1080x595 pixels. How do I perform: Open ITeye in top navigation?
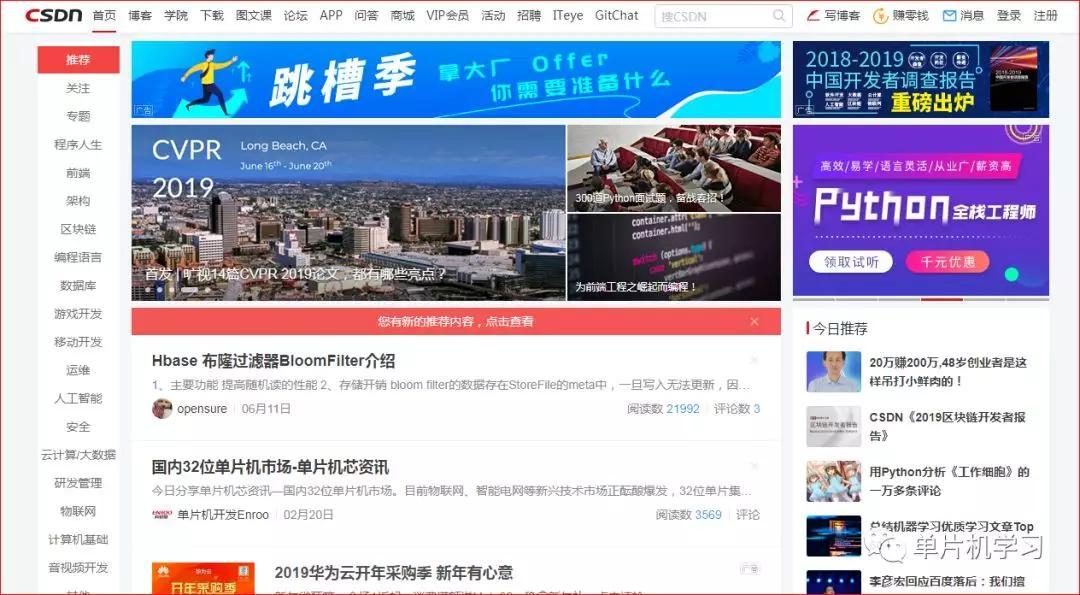[568, 15]
